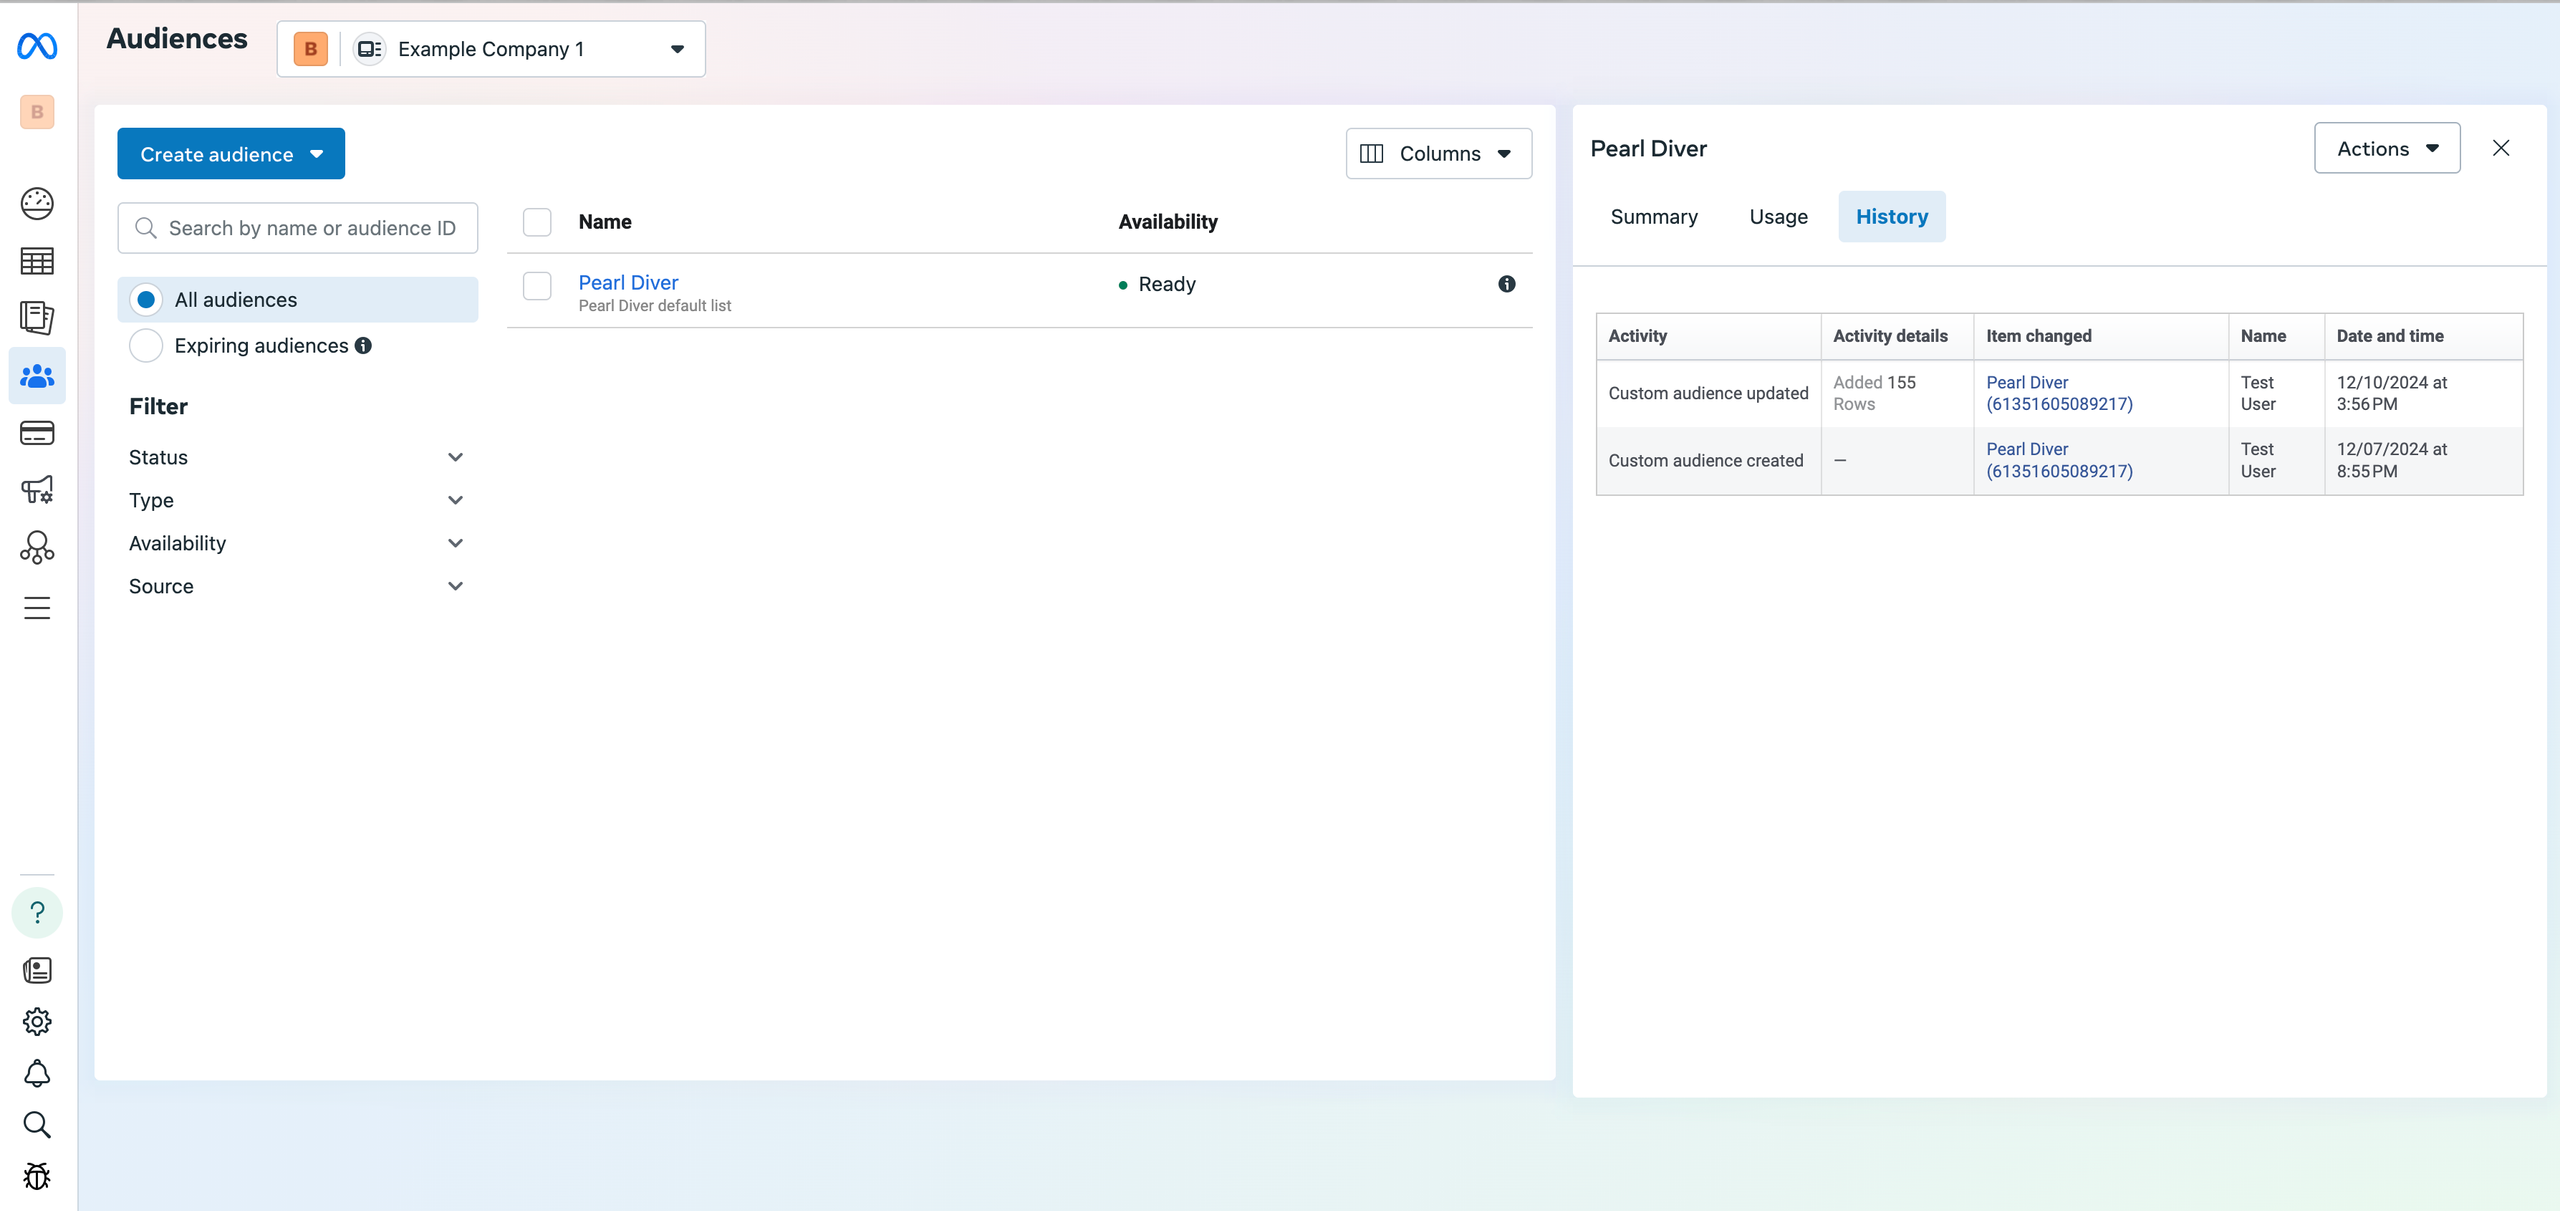2560x1211 pixels.
Task: Select the Expiring audiences radio button
Action: point(146,346)
